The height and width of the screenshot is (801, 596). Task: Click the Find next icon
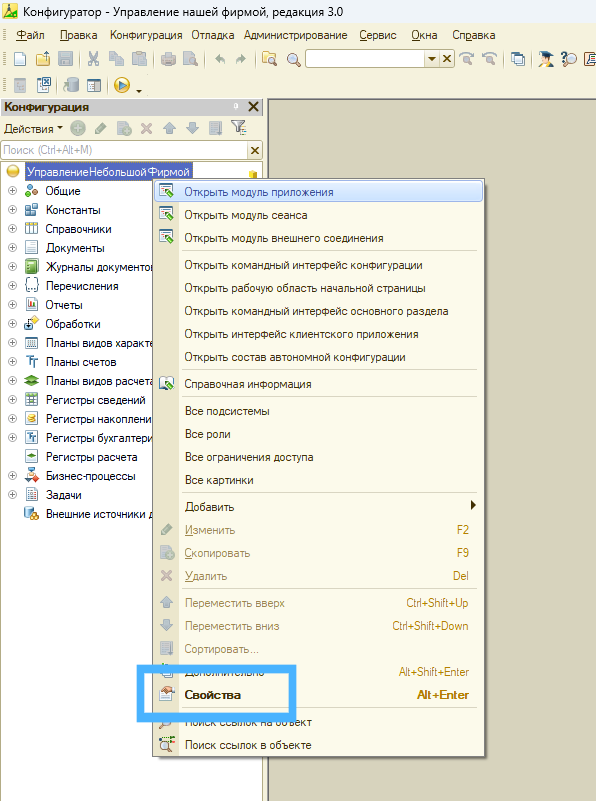pos(466,59)
